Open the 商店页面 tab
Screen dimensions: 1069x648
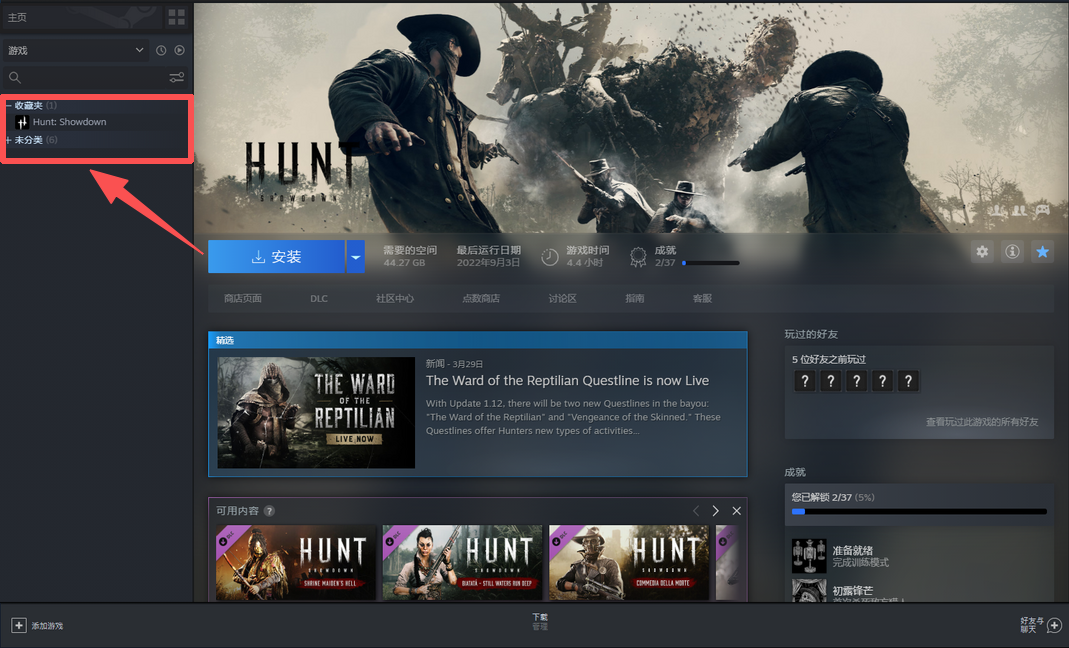[x=243, y=298]
